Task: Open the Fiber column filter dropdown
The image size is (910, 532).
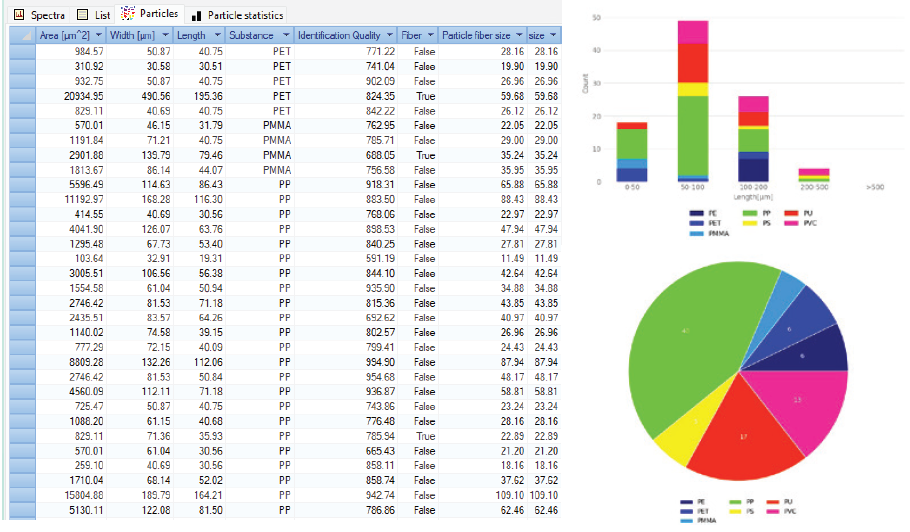Action: coord(430,35)
